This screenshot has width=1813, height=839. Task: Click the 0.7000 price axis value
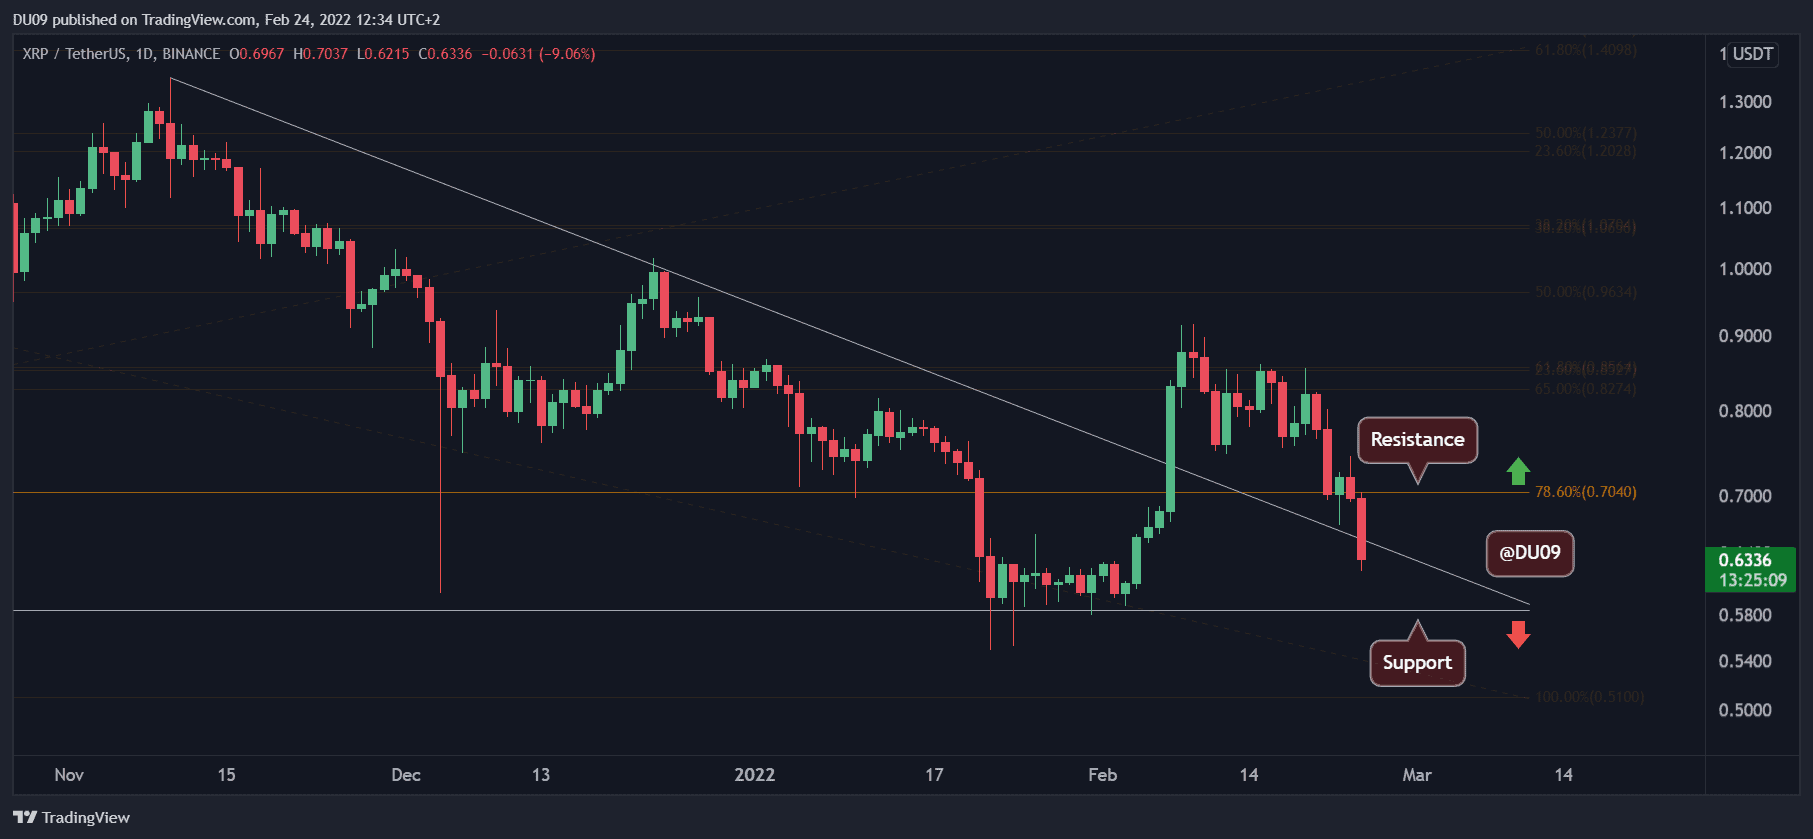(x=1745, y=496)
